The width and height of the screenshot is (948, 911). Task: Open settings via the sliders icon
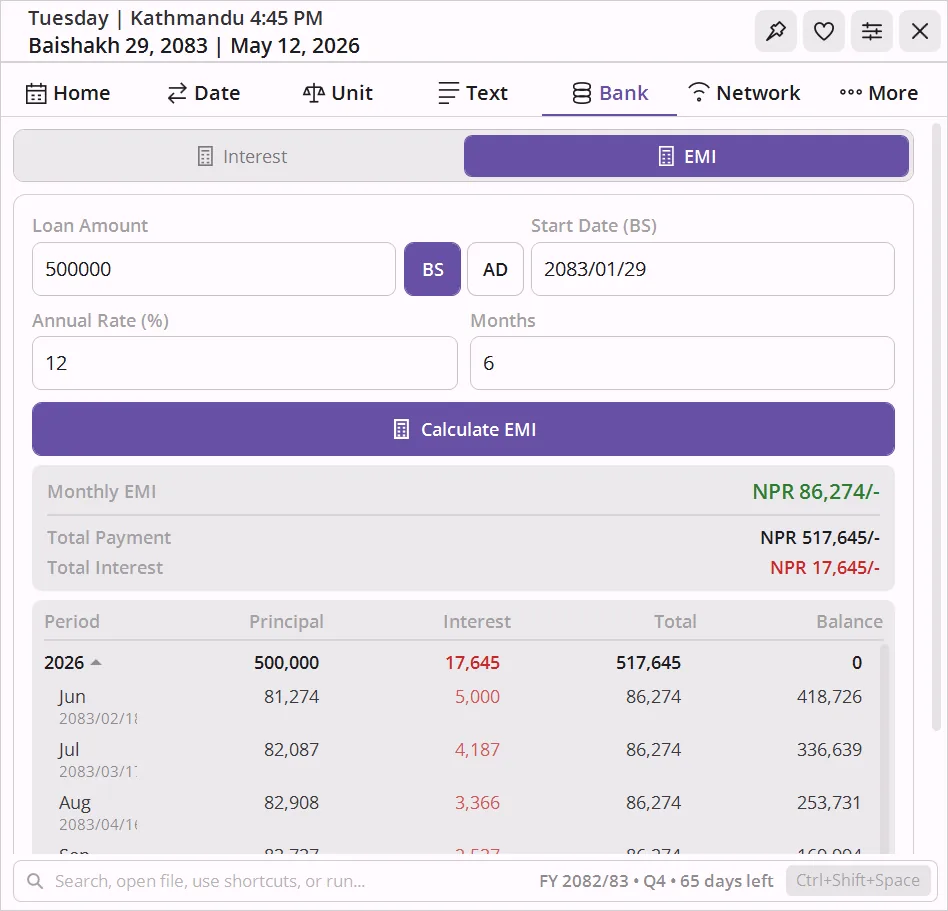click(x=872, y=31)
